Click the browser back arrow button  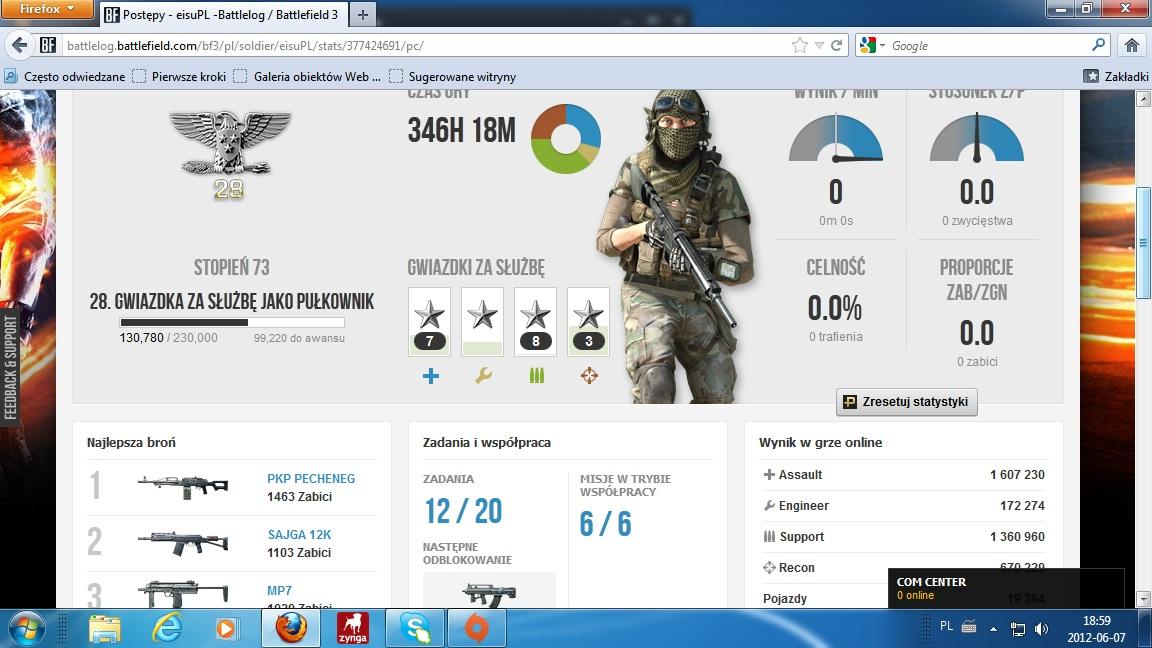pyautogui.click(x=20, y=46)
